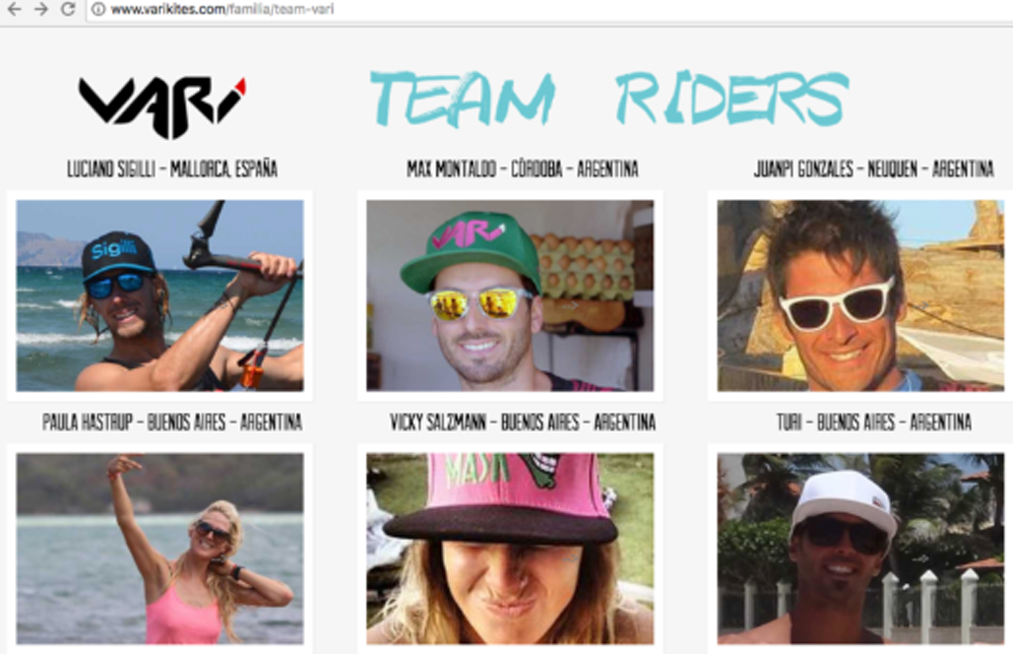The width and height of the screenshot is (1013, 654).
Task: Click the VARI logo
Action: 162,107
